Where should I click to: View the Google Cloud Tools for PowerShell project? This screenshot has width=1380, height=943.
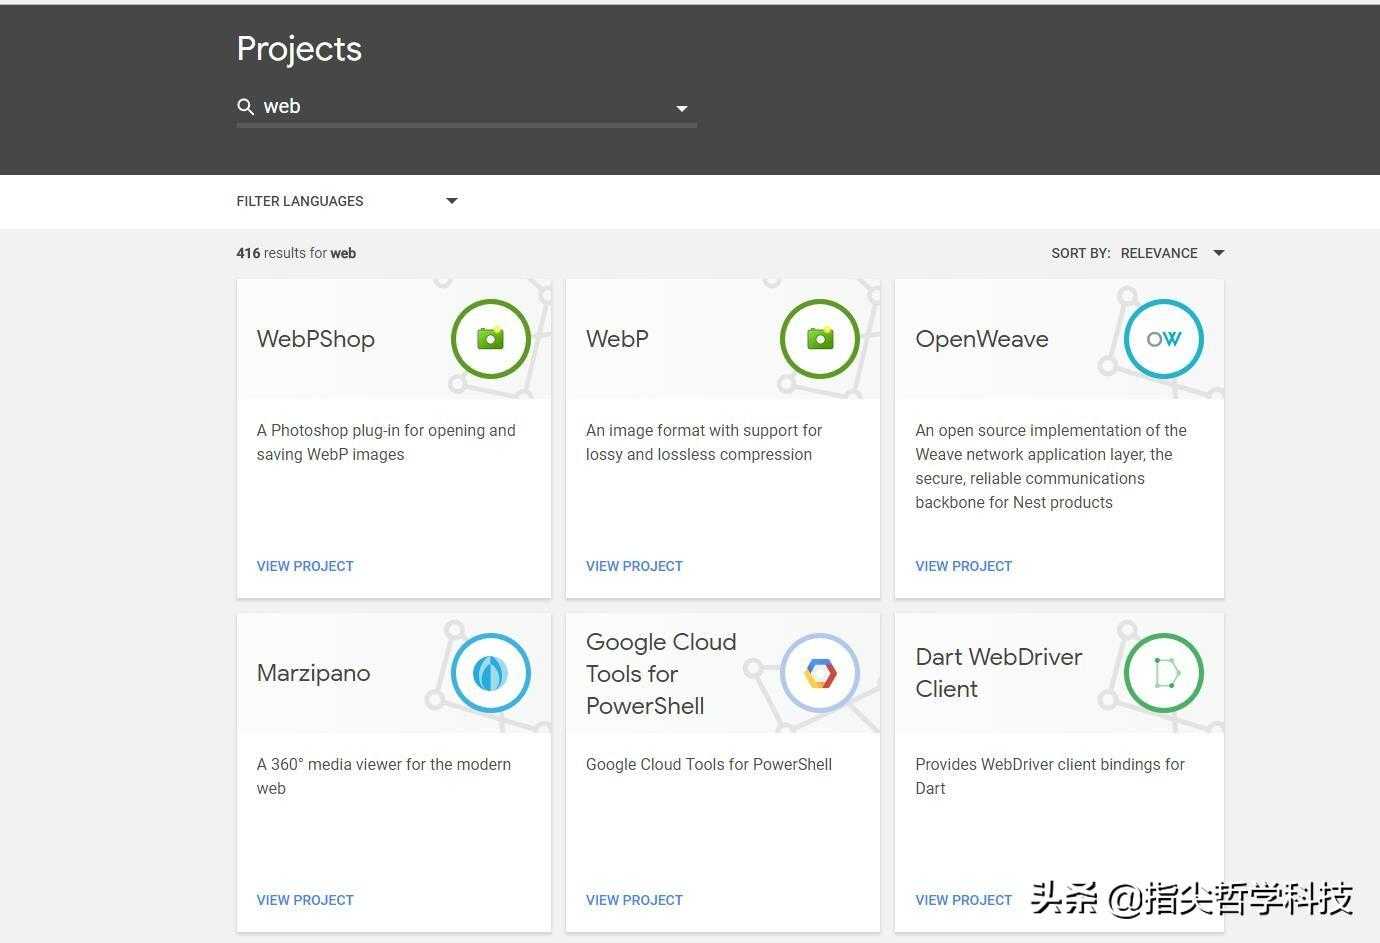(x=634, y=900)
